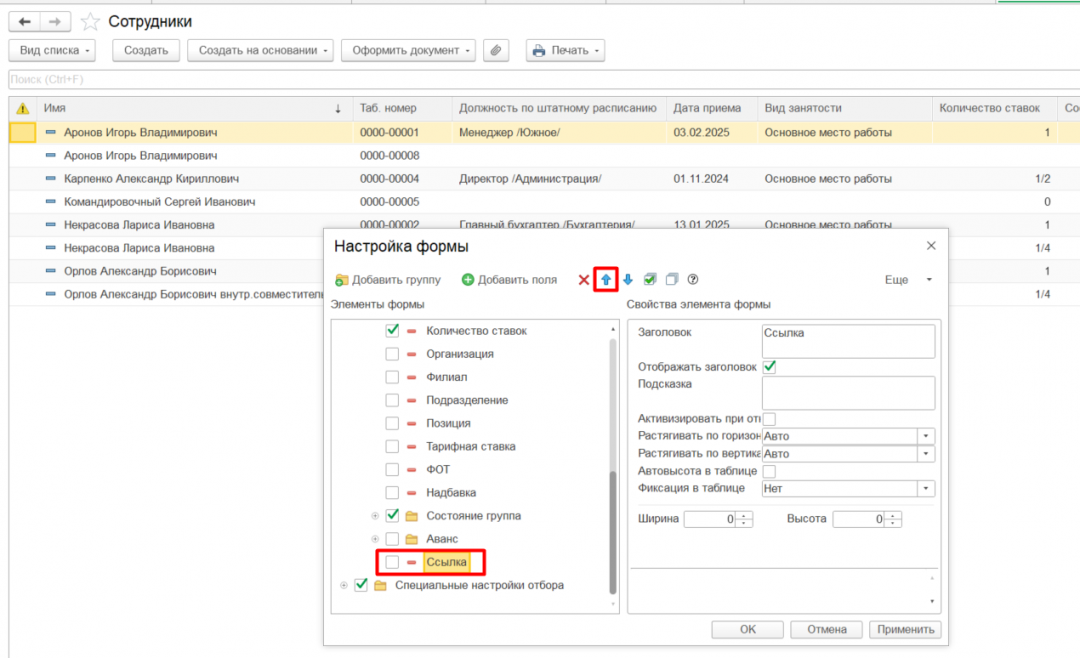Move the selected element up
The image size is (1080, 658).
(605, 280)
